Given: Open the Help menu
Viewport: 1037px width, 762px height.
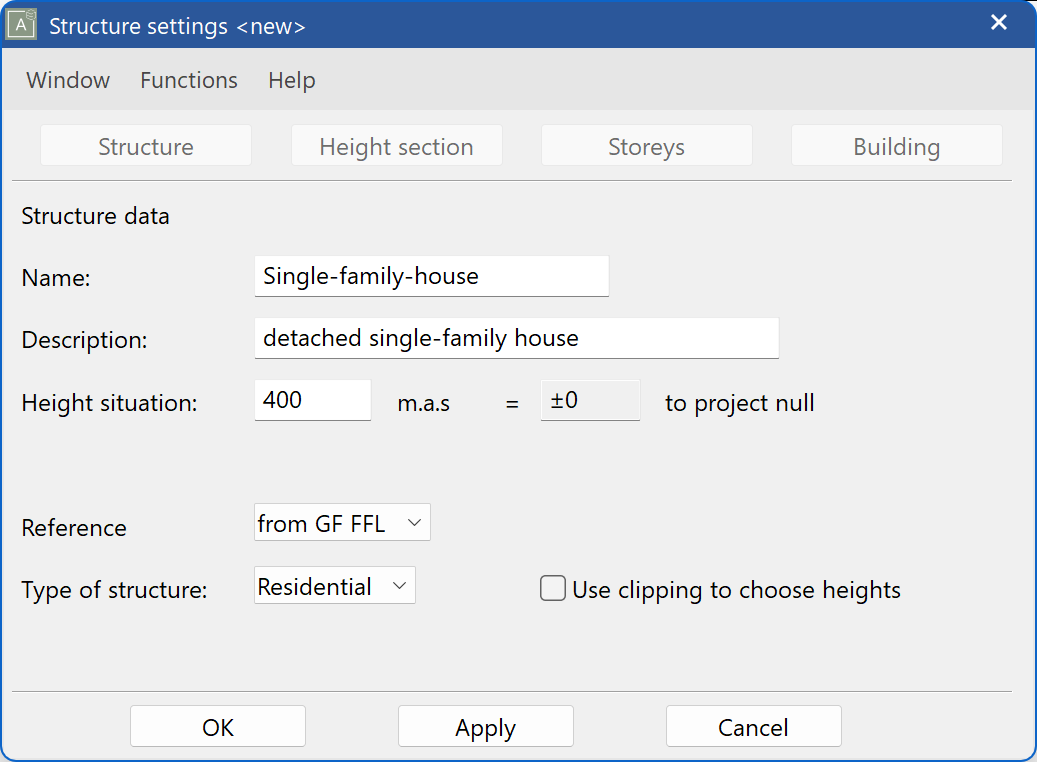Looking at the screenshot, I should click(291, 80).
